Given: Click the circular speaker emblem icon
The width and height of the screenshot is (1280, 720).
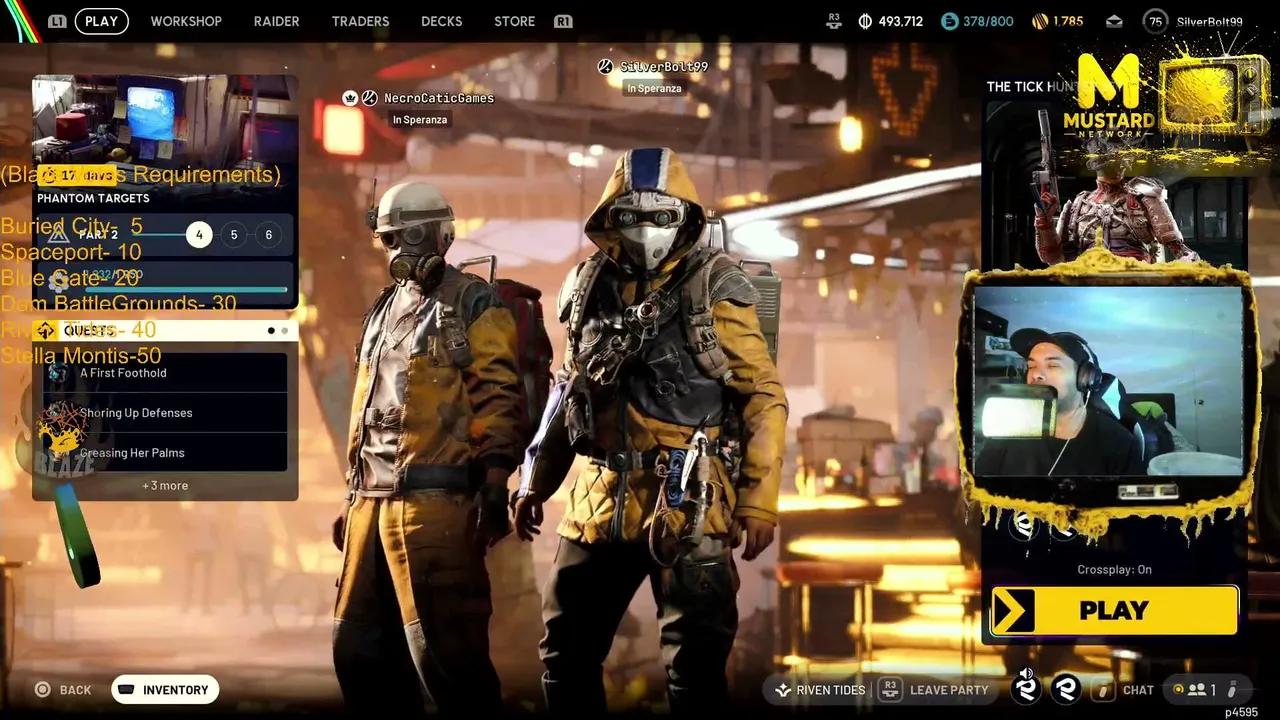Looking at the screenshot, I should [x=1026, y=687].
